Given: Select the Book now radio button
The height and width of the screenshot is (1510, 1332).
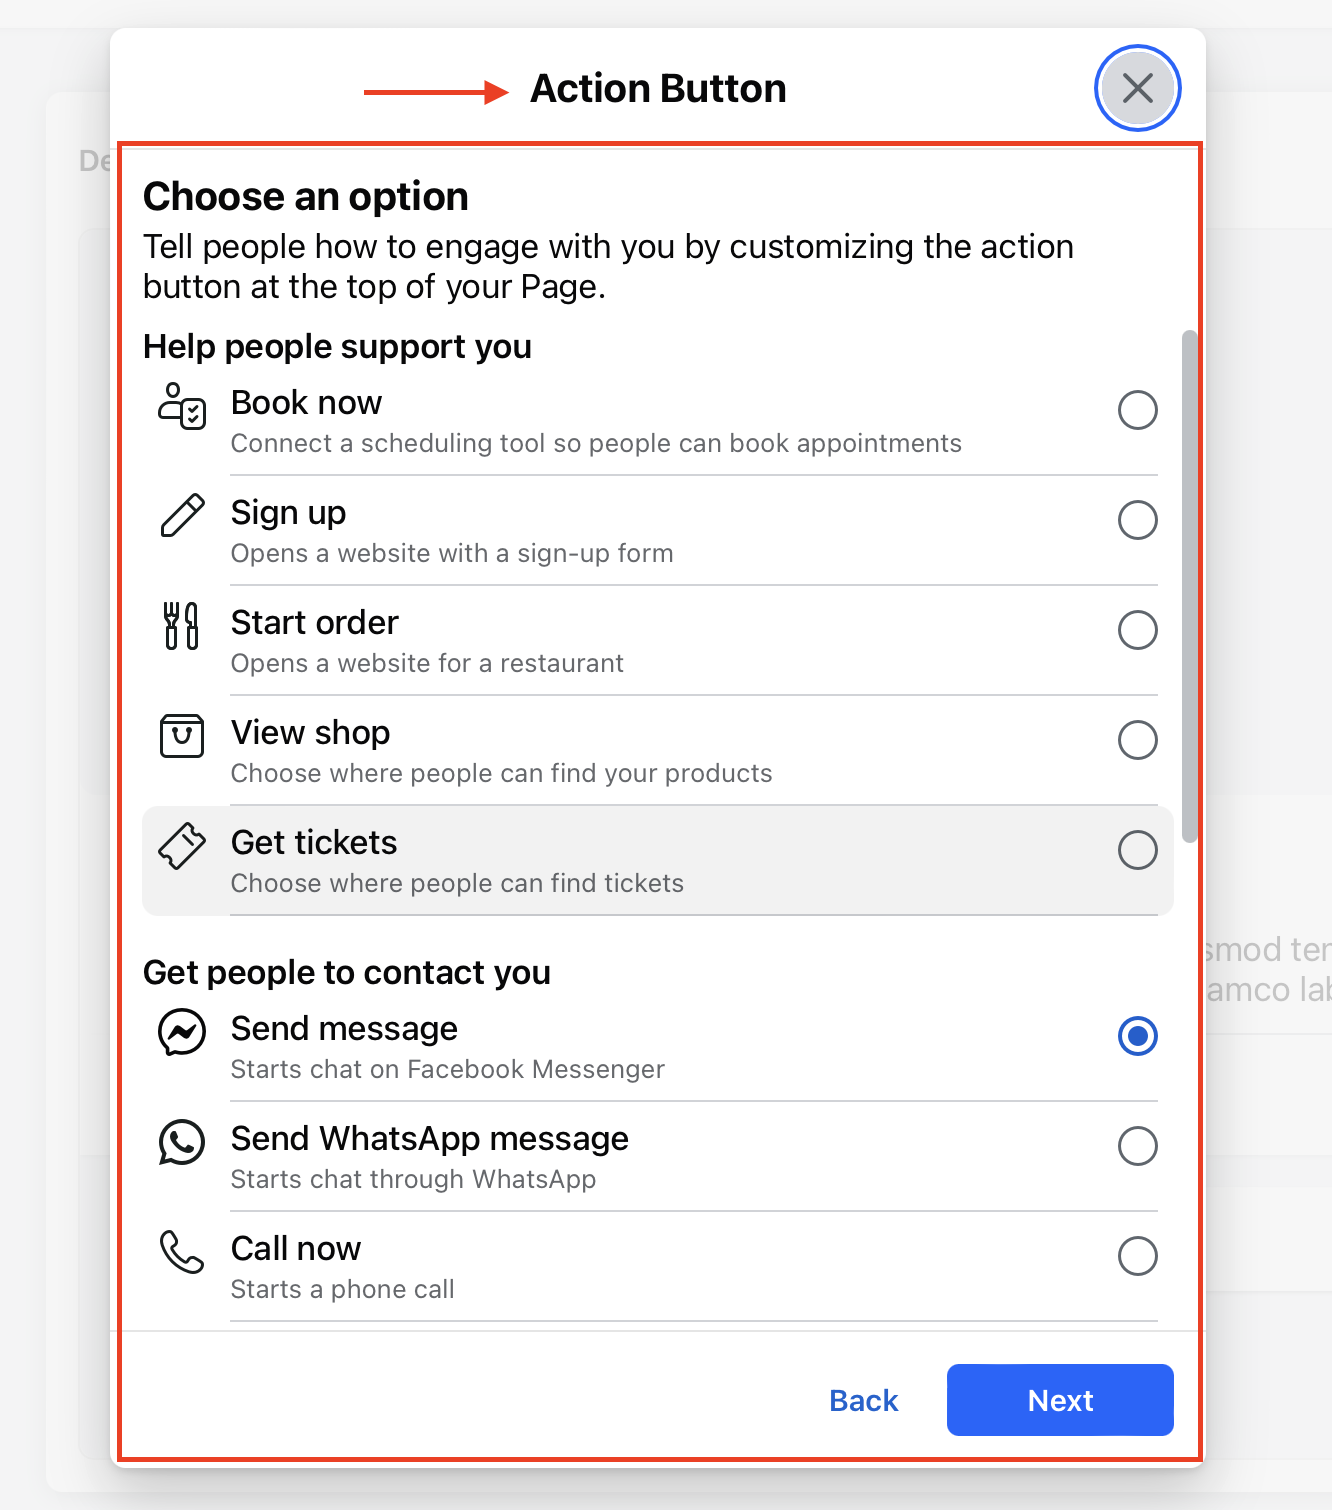Looking at the screenshot, I should (x=1138, y=410).
